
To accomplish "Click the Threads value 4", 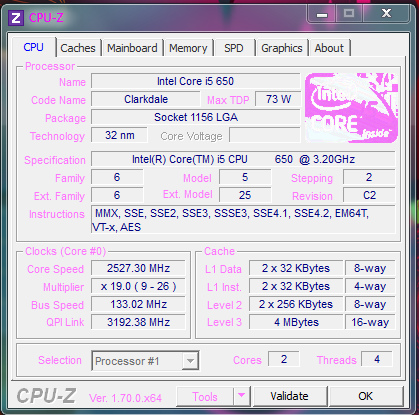I will point(377,359).
